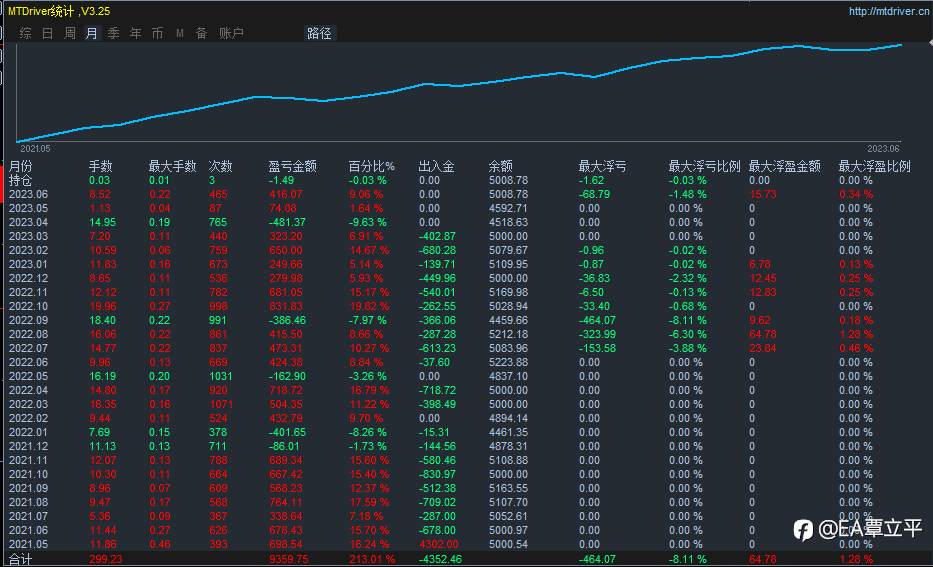Switch to the 综 summary tab

(25, 33)
